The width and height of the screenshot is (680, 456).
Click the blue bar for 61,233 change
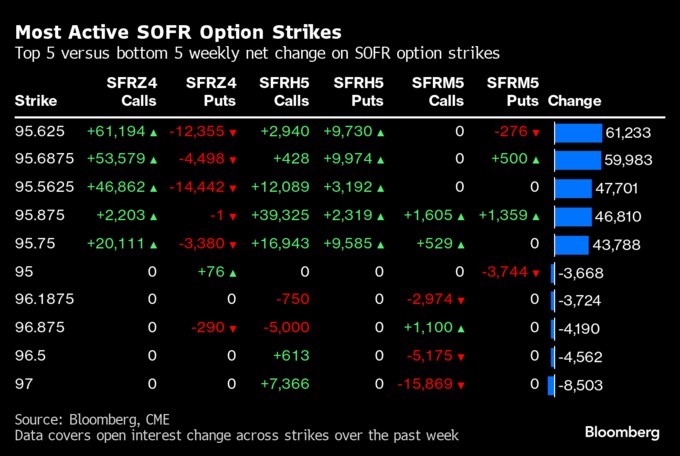pos(578,133)
